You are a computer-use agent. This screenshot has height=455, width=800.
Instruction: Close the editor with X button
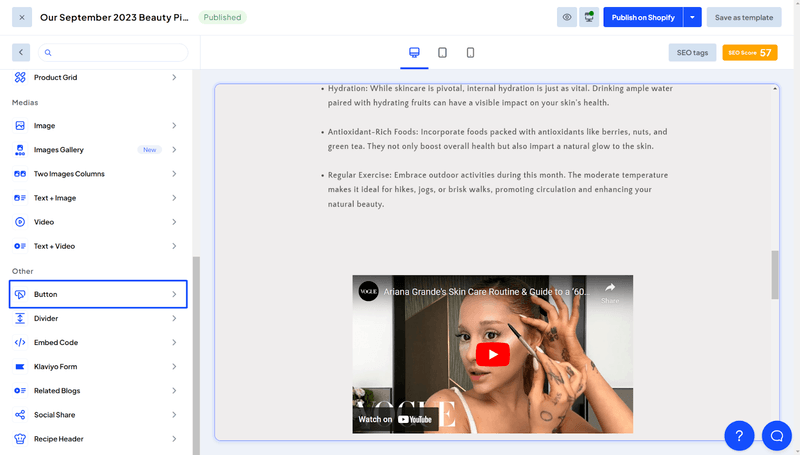22,17
